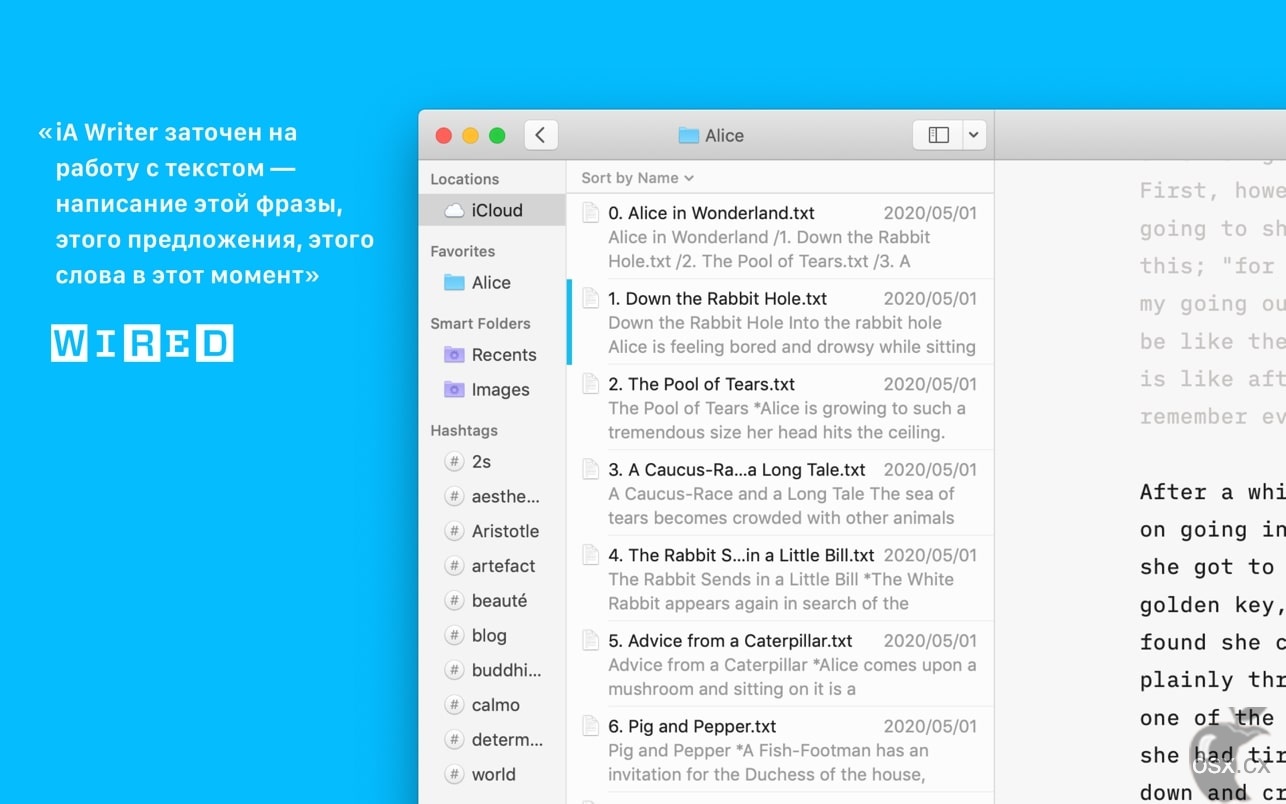1286x804 pixels.
Task: Click document icon of Advice from a Caterpillar.txt
Action: 591,640
